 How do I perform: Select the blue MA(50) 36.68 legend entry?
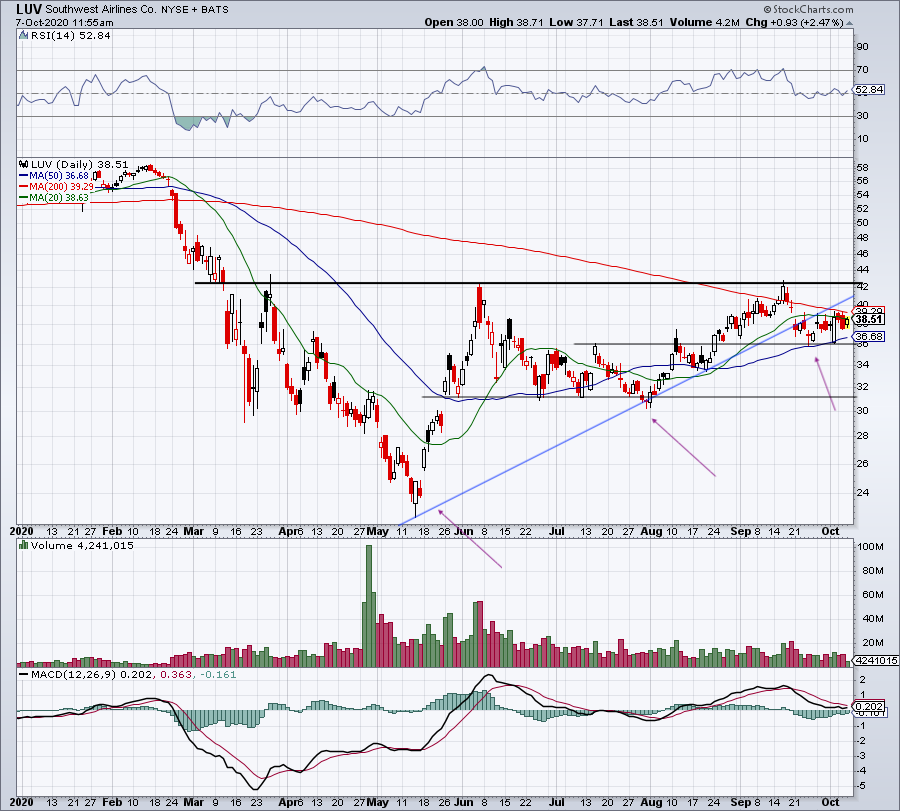point(54,176)
